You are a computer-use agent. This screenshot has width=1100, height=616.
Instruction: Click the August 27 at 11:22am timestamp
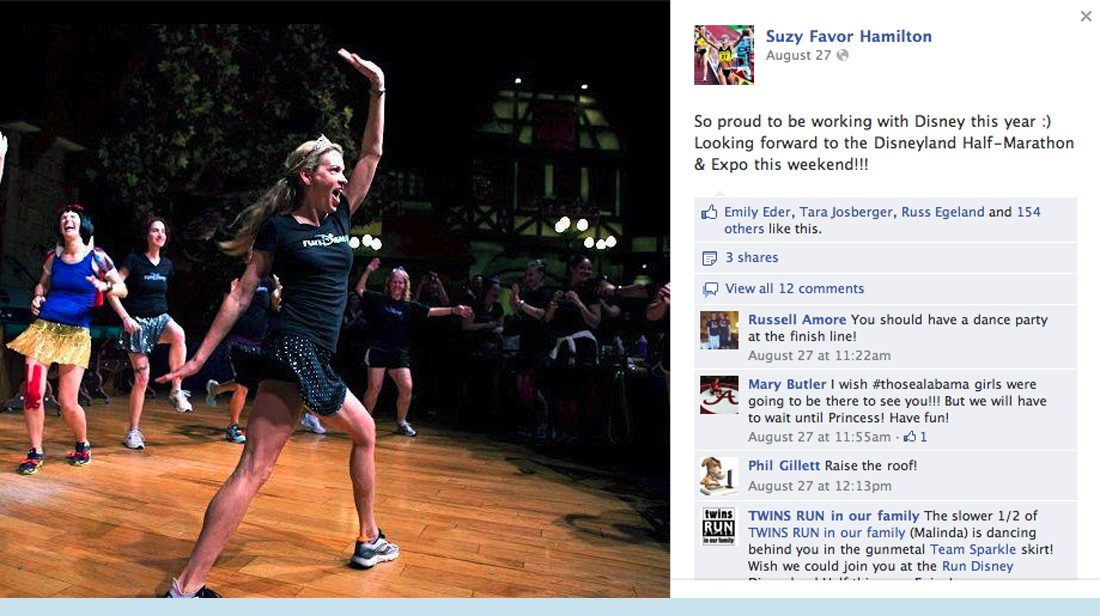pyautogui.click(x=819, y=356)
